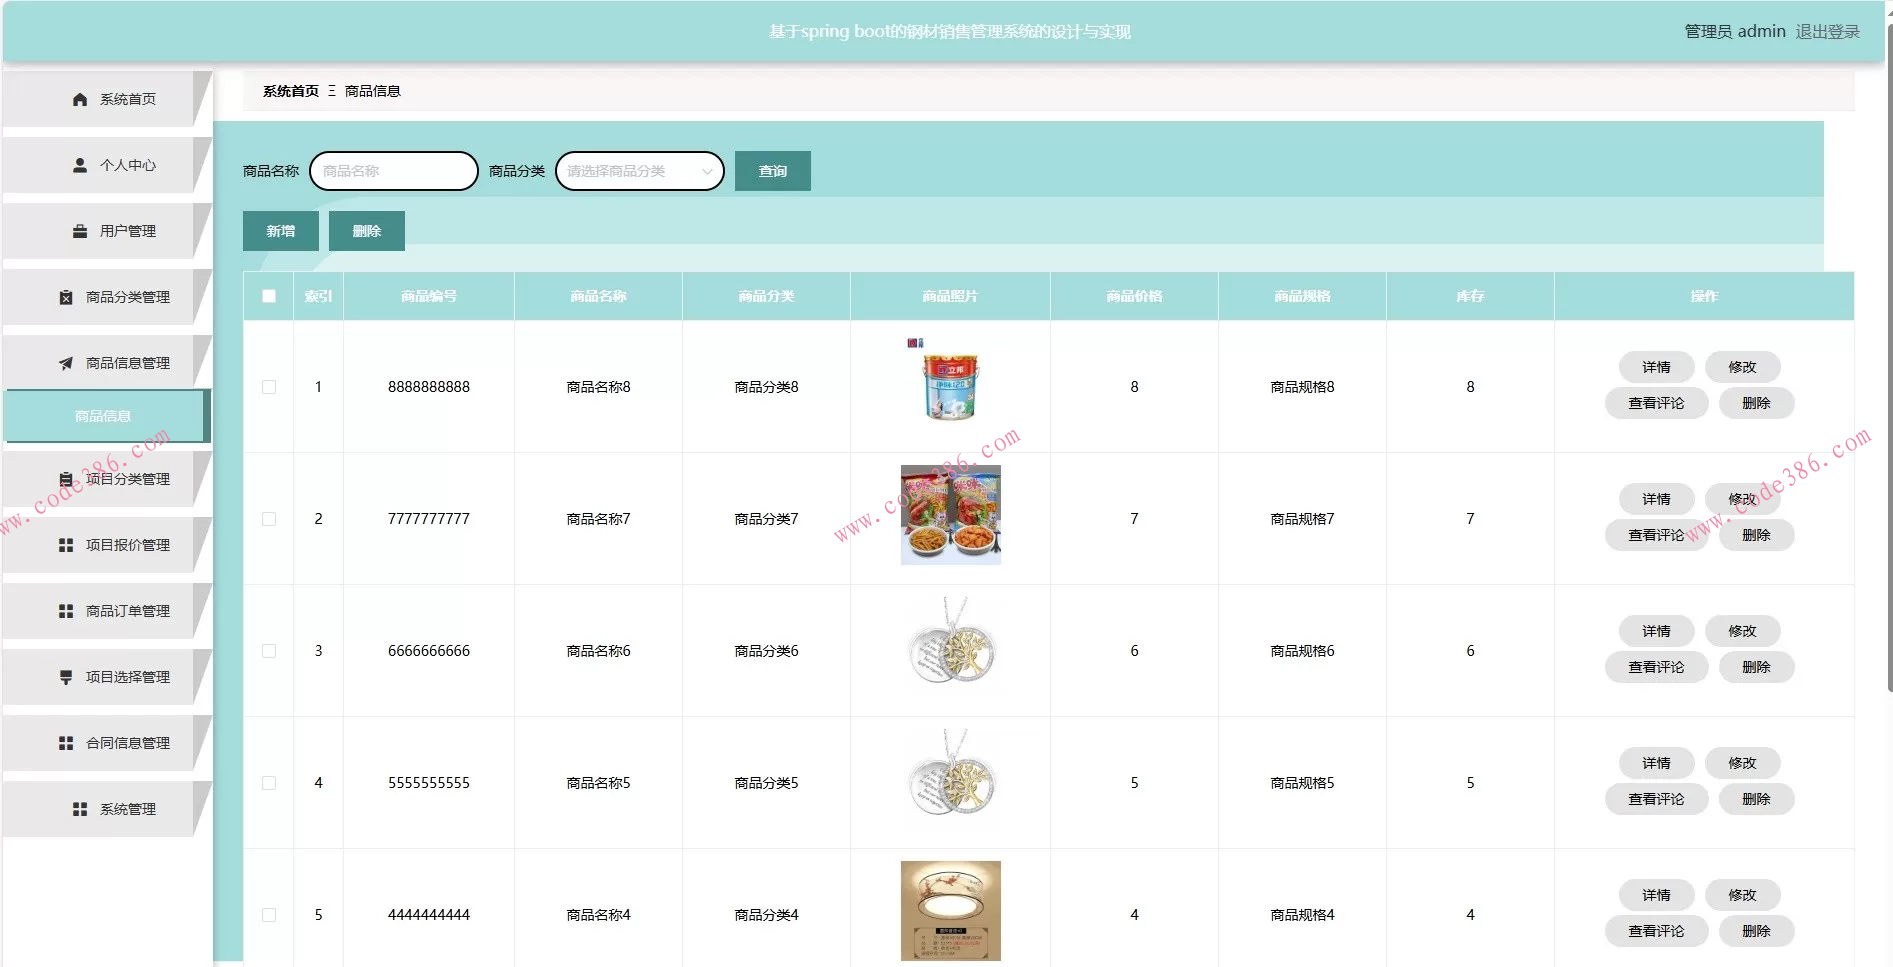Click the ceiling lamp product image

tap(950, 911)
